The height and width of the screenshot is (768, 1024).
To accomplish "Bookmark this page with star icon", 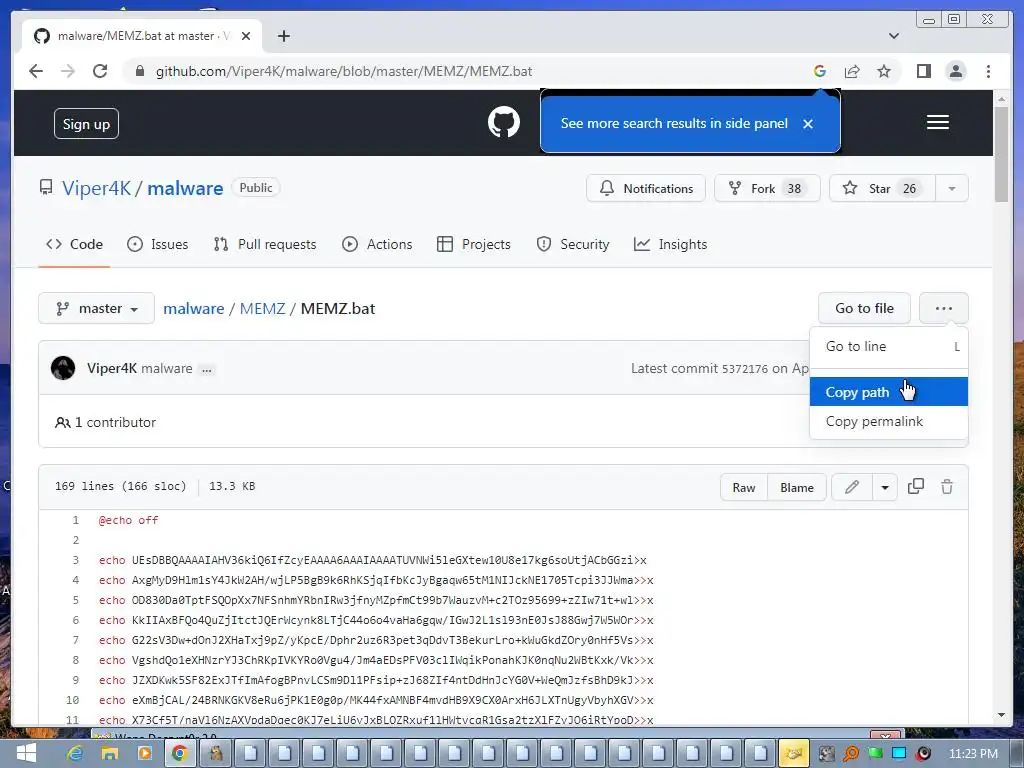I will pyautogui.click(x=884, y=71).
